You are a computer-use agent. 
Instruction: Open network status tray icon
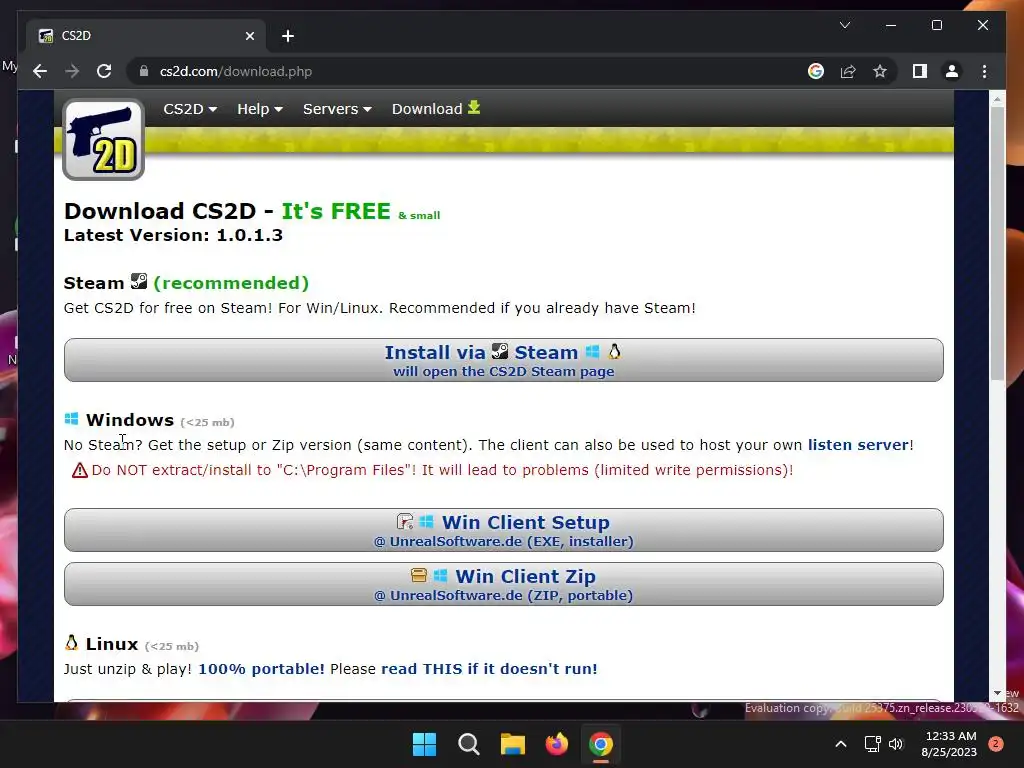pyautogui.click(x=872, y=744)
